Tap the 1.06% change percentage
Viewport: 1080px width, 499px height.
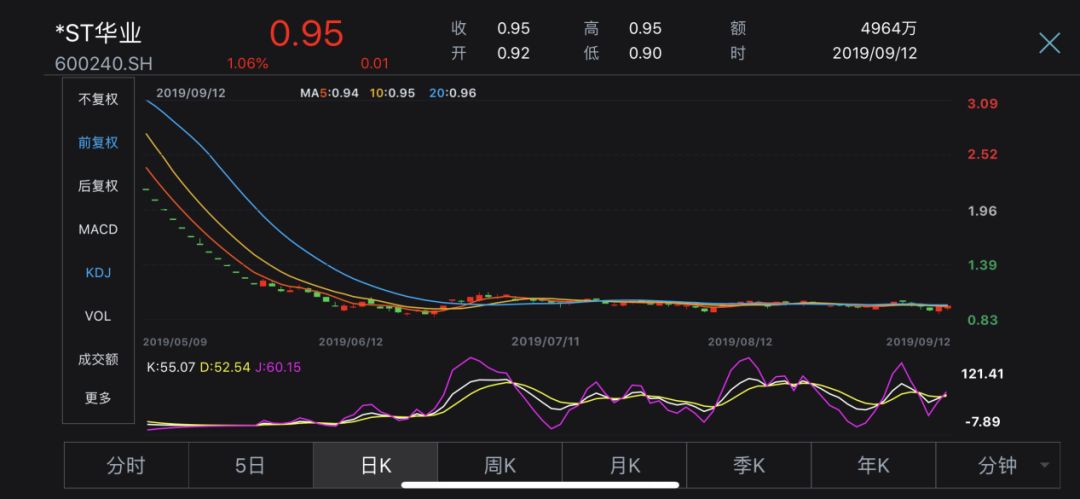(x=248, y=64)
